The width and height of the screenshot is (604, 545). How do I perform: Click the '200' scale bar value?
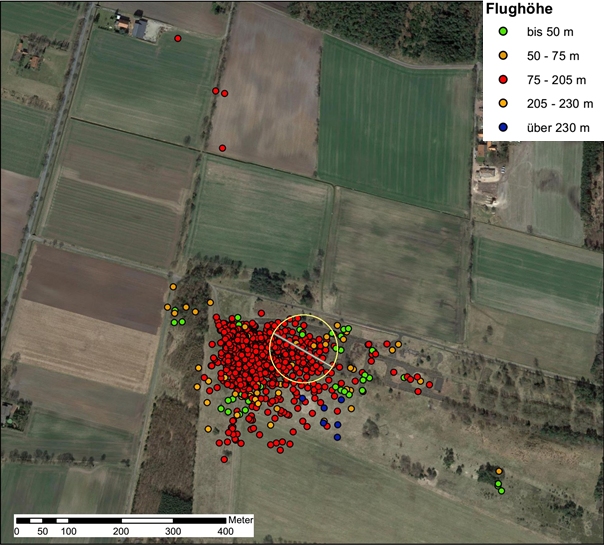tap(121, 532)
